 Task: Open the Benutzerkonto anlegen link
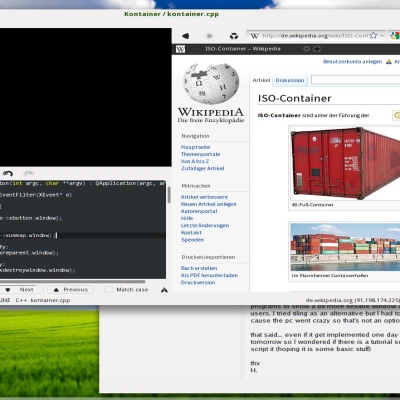[x=352, y=62]
